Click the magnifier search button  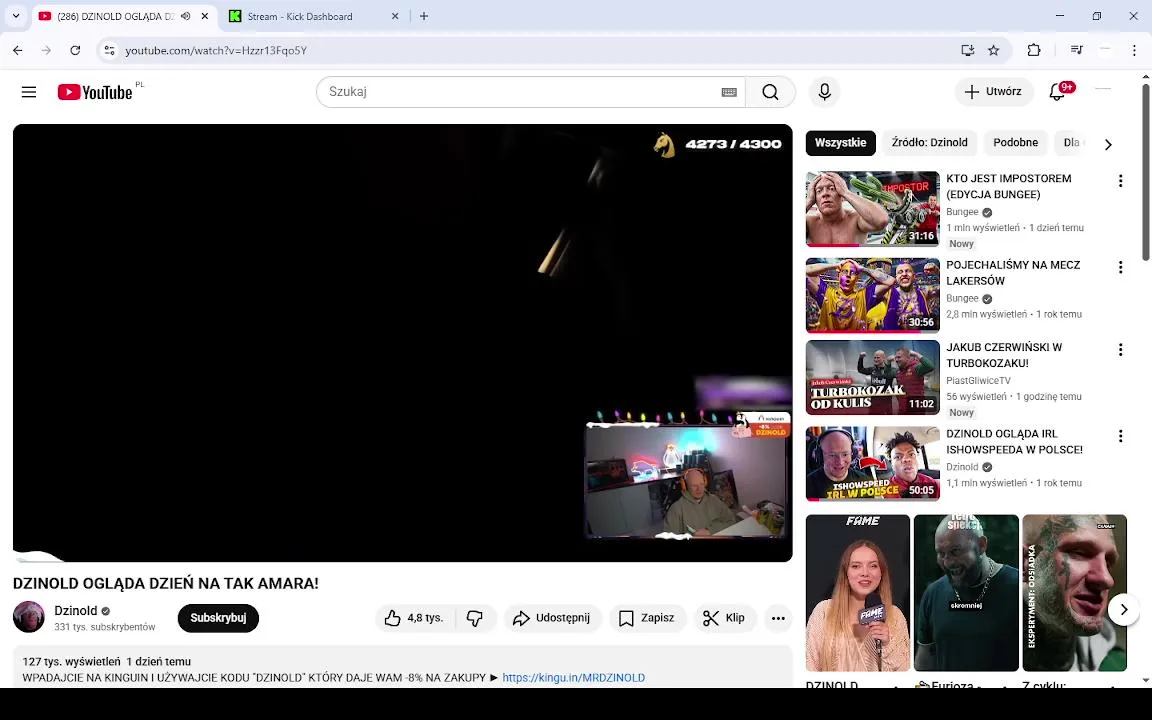tap(770, 92)
